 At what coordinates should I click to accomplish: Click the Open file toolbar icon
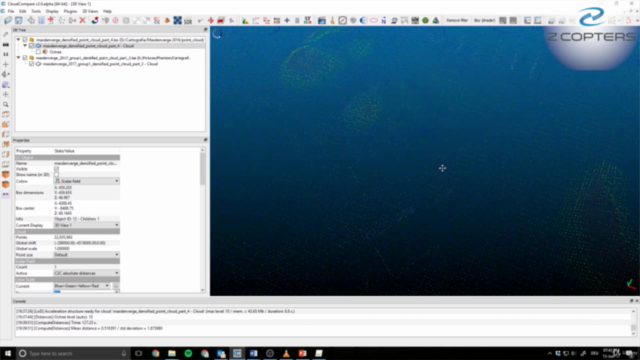pyautogui.click(x=8, y=20)
